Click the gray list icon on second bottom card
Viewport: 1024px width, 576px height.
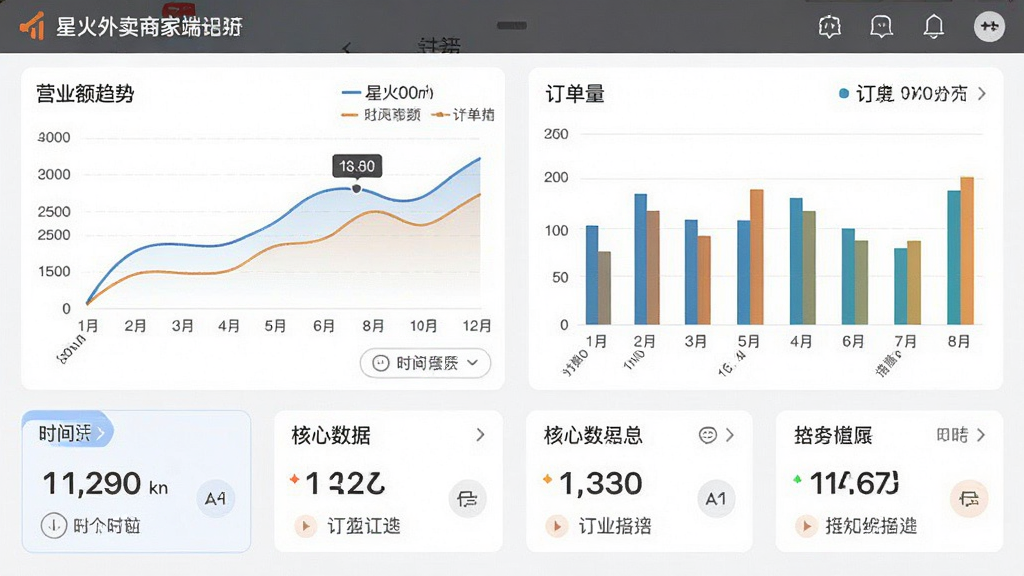tap(468, 499)
